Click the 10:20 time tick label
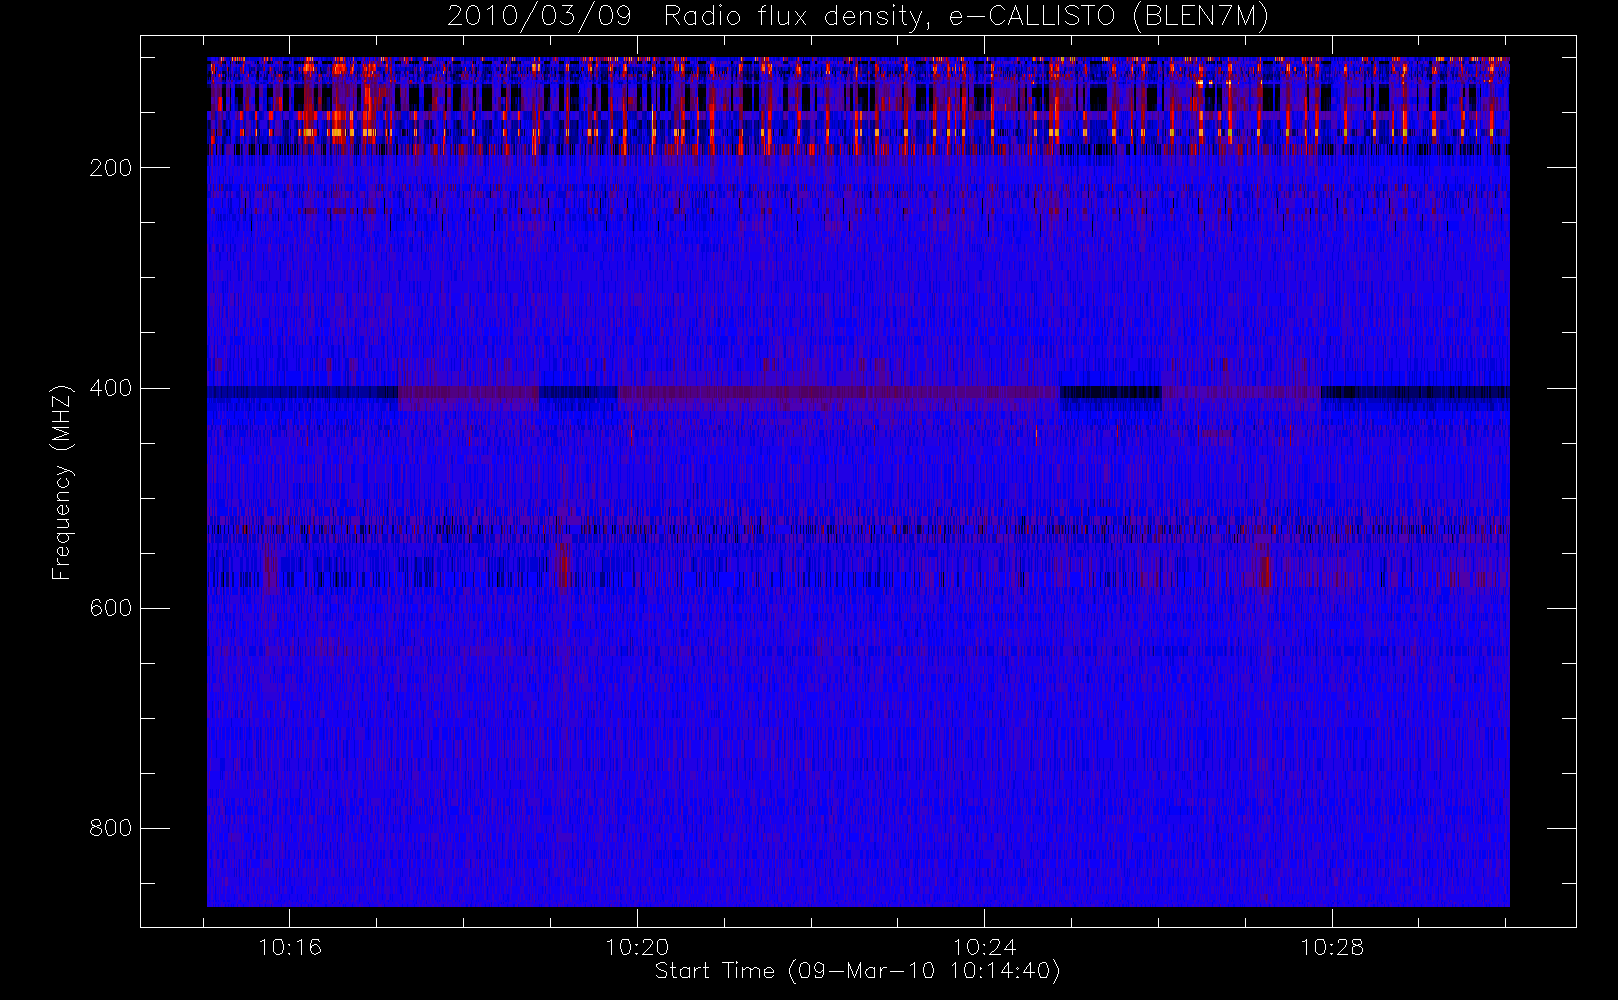1618x1000 pixels. point(637,947)
